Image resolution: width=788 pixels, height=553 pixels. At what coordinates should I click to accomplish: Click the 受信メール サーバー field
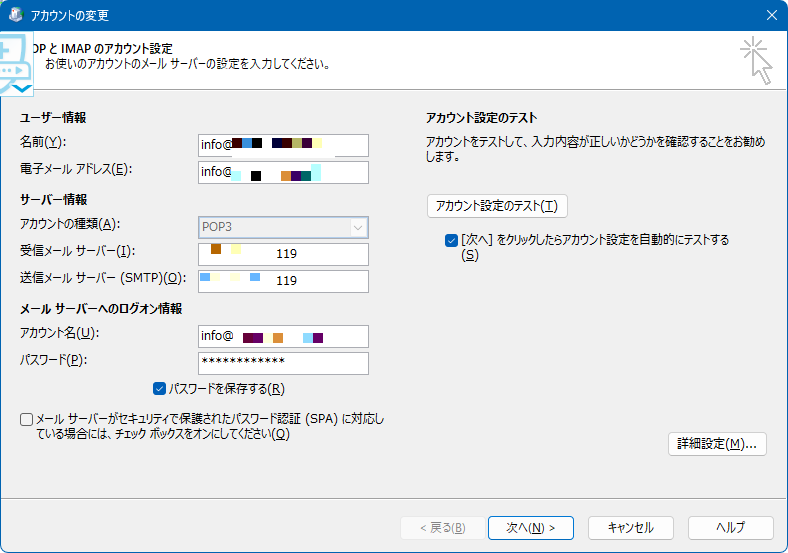(x=284, y=254)
